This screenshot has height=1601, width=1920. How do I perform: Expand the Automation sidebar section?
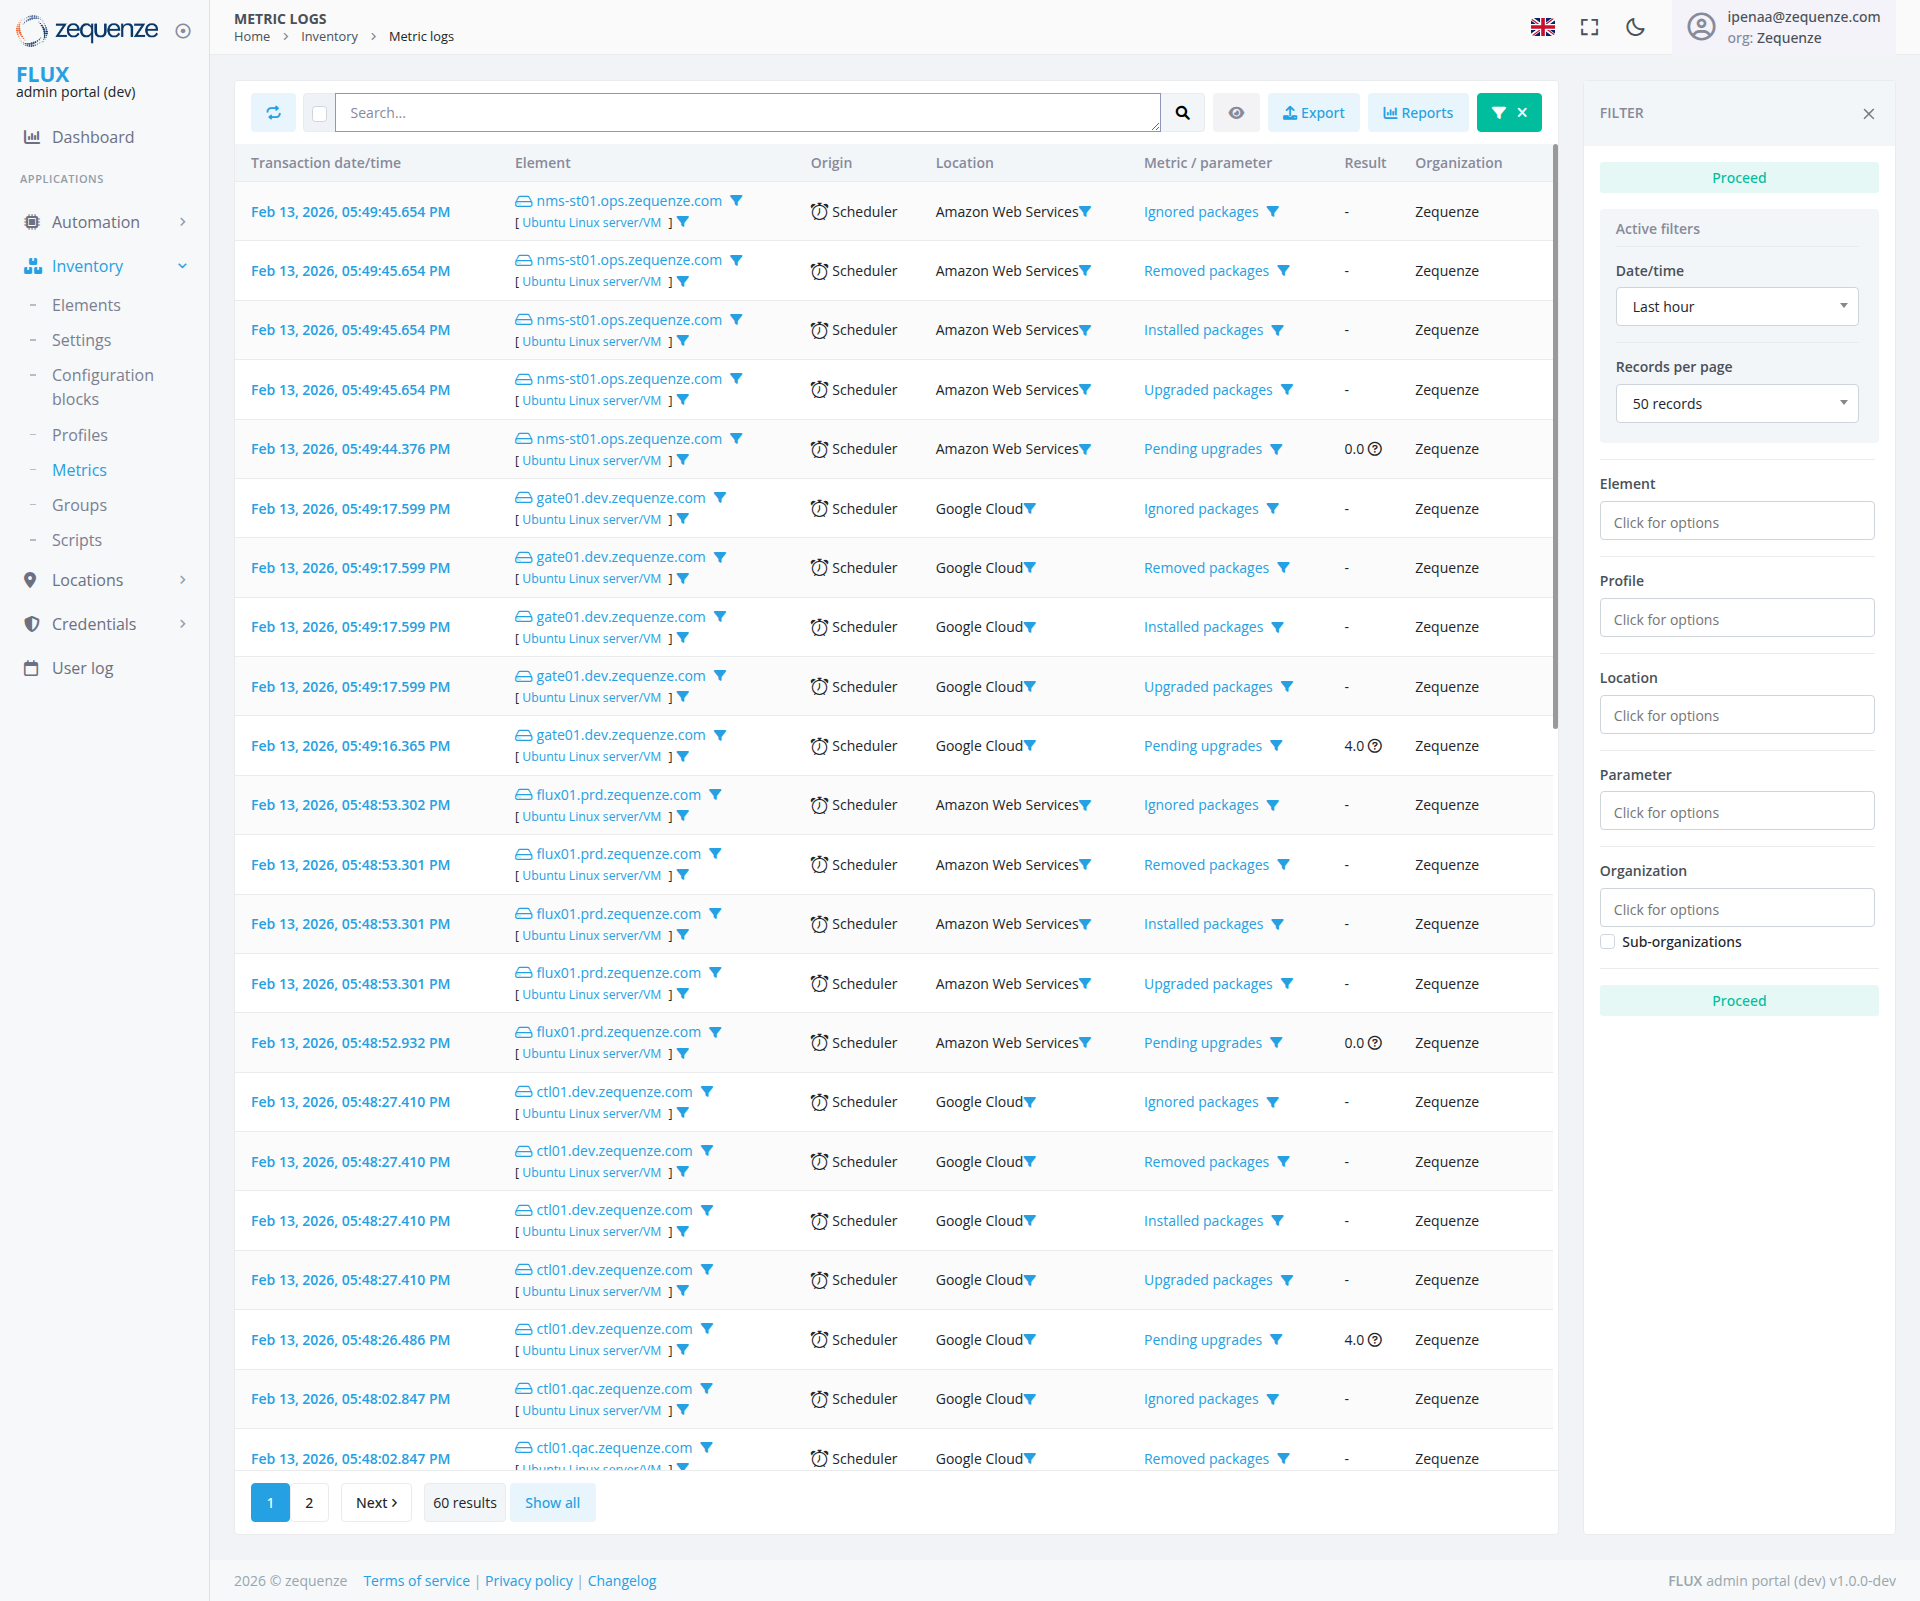coord(95,222)
